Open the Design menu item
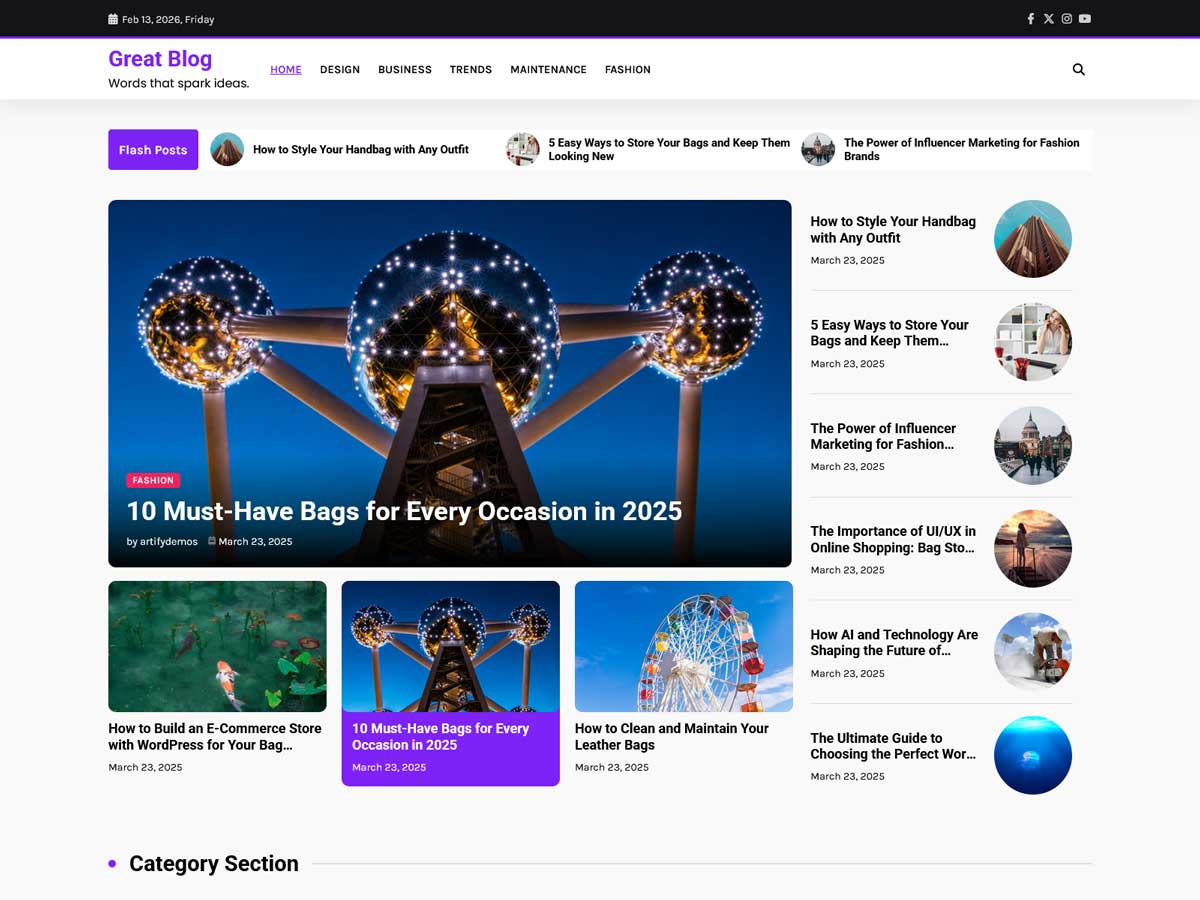 pyautogui.click(x=339, y=70)
